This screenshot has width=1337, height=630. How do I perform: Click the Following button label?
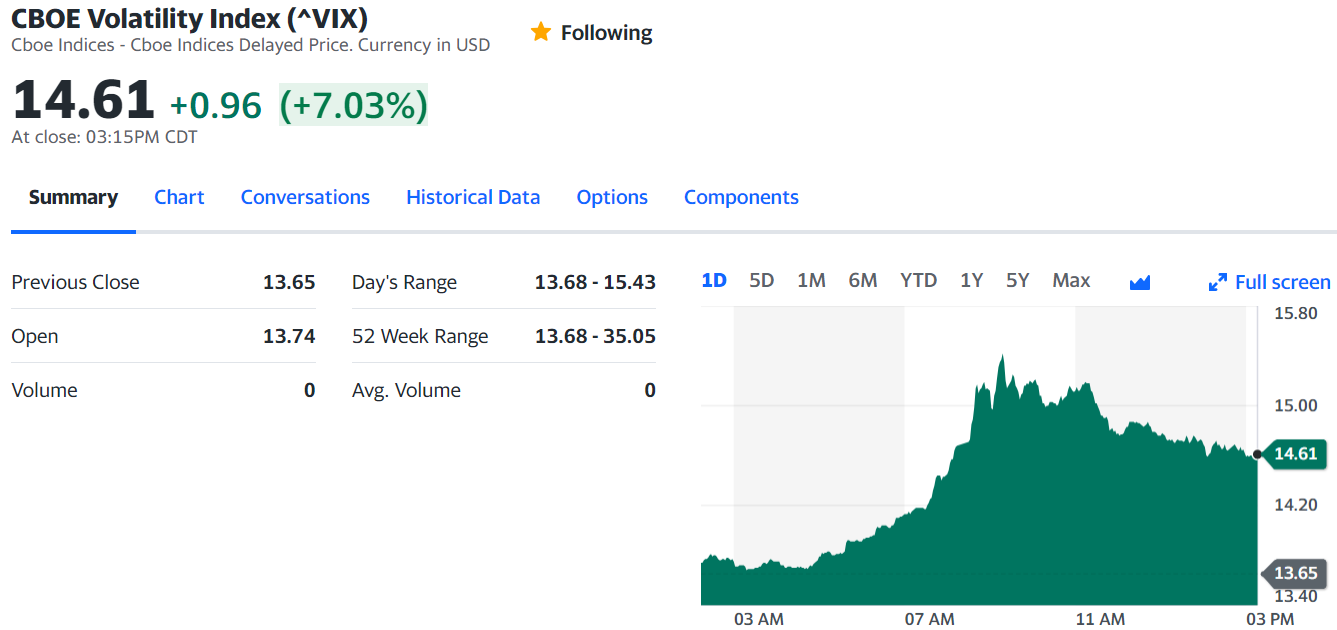point(606,32)
